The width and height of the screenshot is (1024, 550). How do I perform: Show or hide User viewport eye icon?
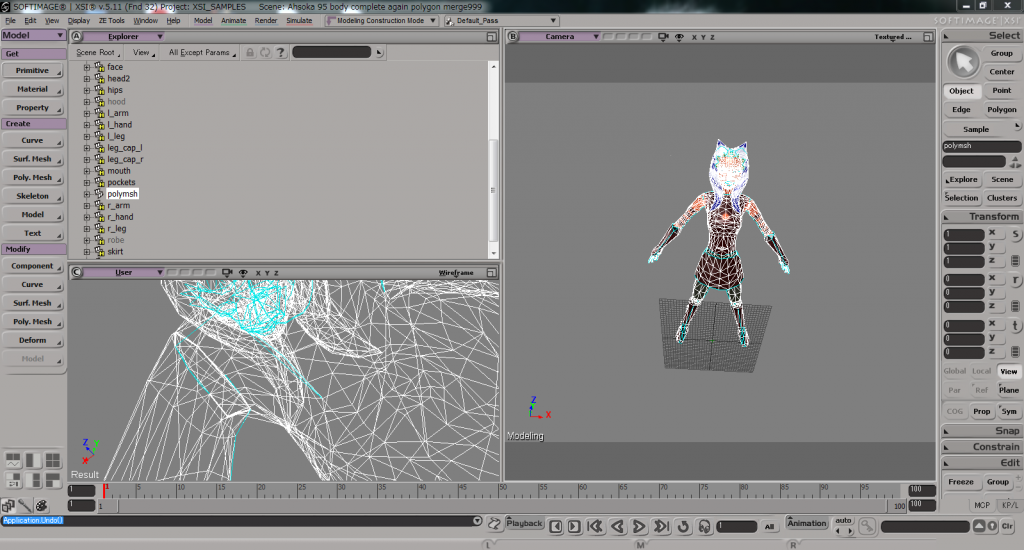click(x=243, y=272)
